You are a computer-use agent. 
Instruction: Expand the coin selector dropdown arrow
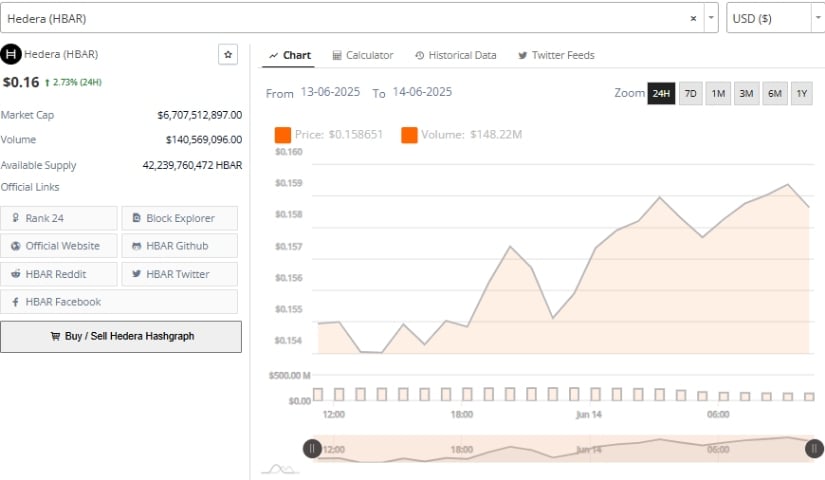point(711,18)
